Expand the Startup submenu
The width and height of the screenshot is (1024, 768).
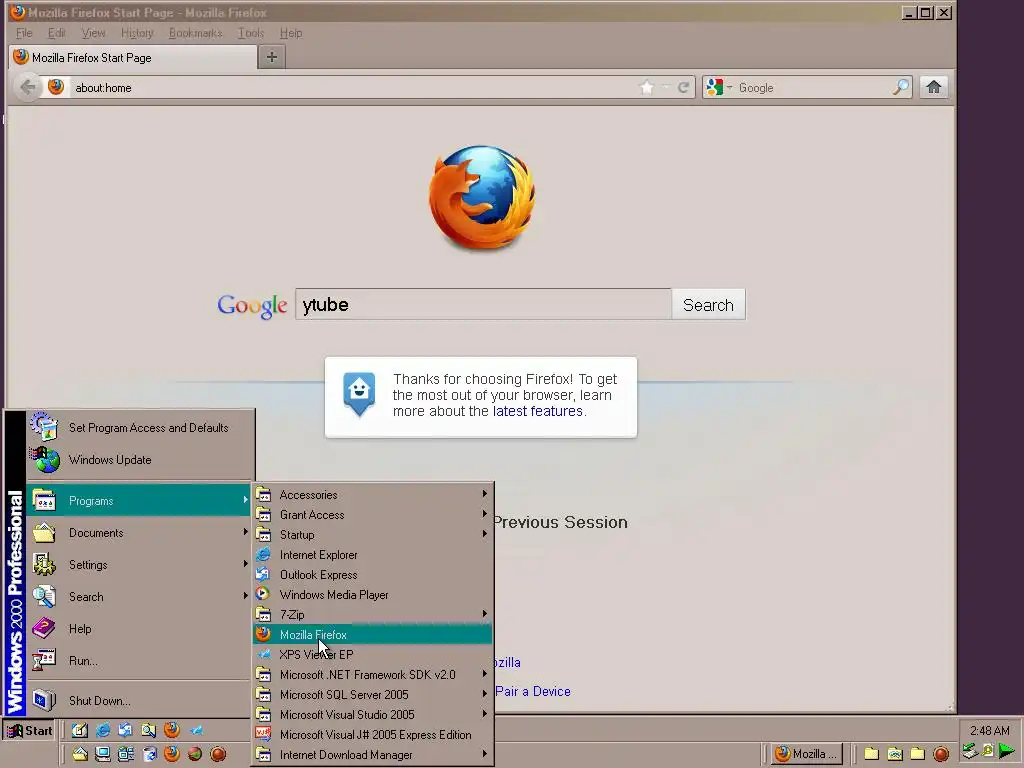click(372, 535)
